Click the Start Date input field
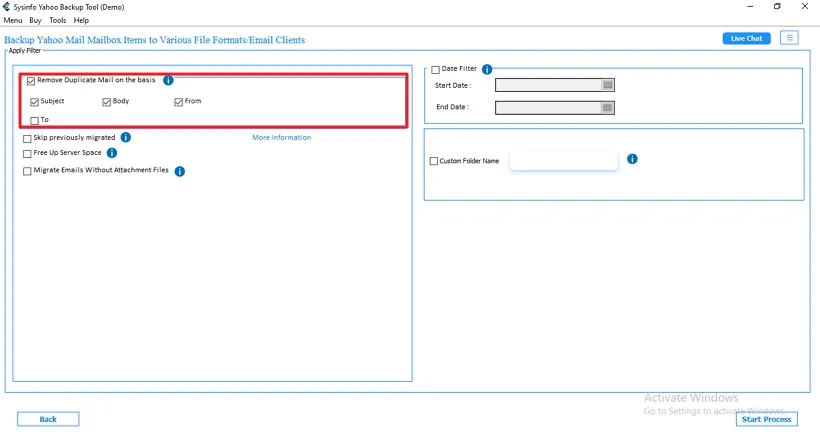This screenshot has width=820, height=437. [x=554, y=85]
